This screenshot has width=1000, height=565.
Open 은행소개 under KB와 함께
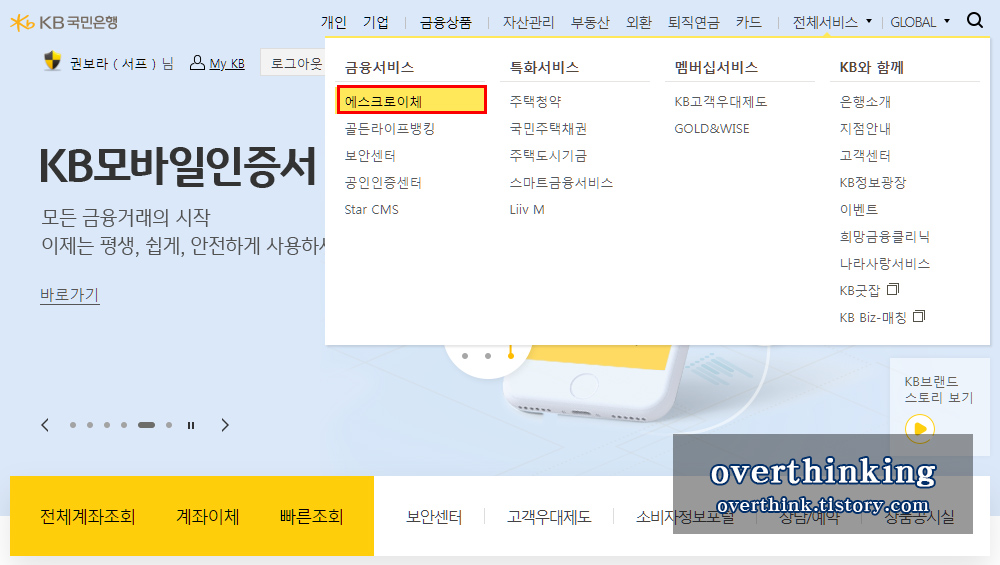click(x=865, y=101)
